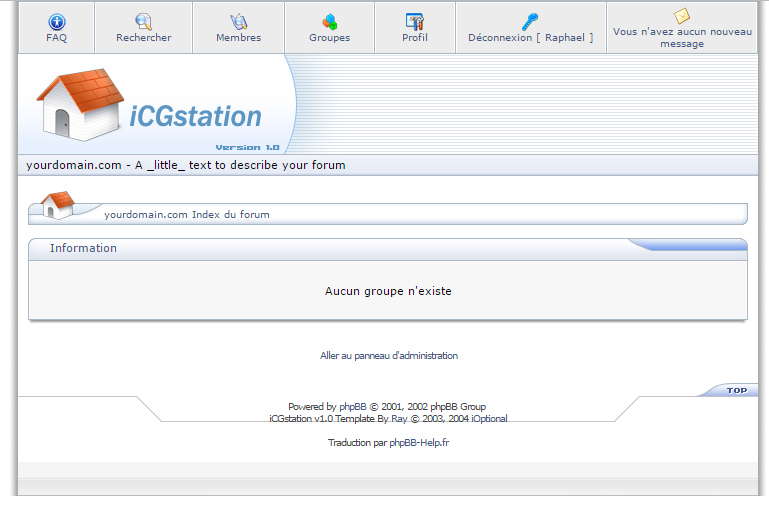Follow the iOptional link in footer

tap(489, 419)
